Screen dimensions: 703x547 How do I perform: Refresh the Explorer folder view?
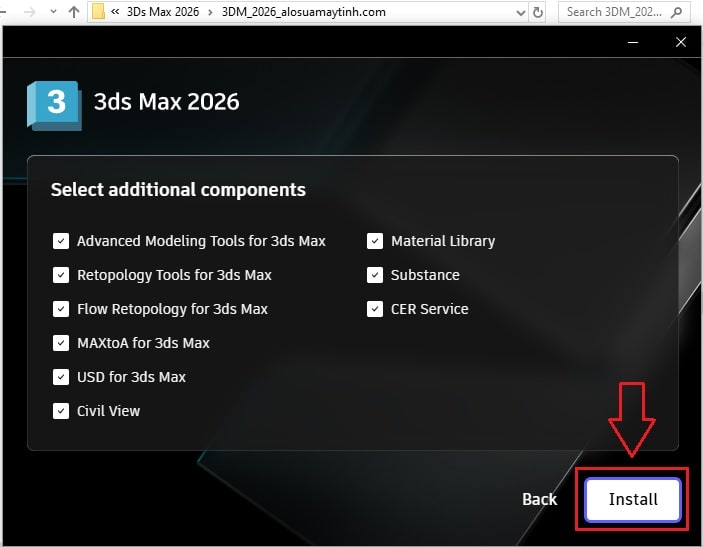(538, 13)
